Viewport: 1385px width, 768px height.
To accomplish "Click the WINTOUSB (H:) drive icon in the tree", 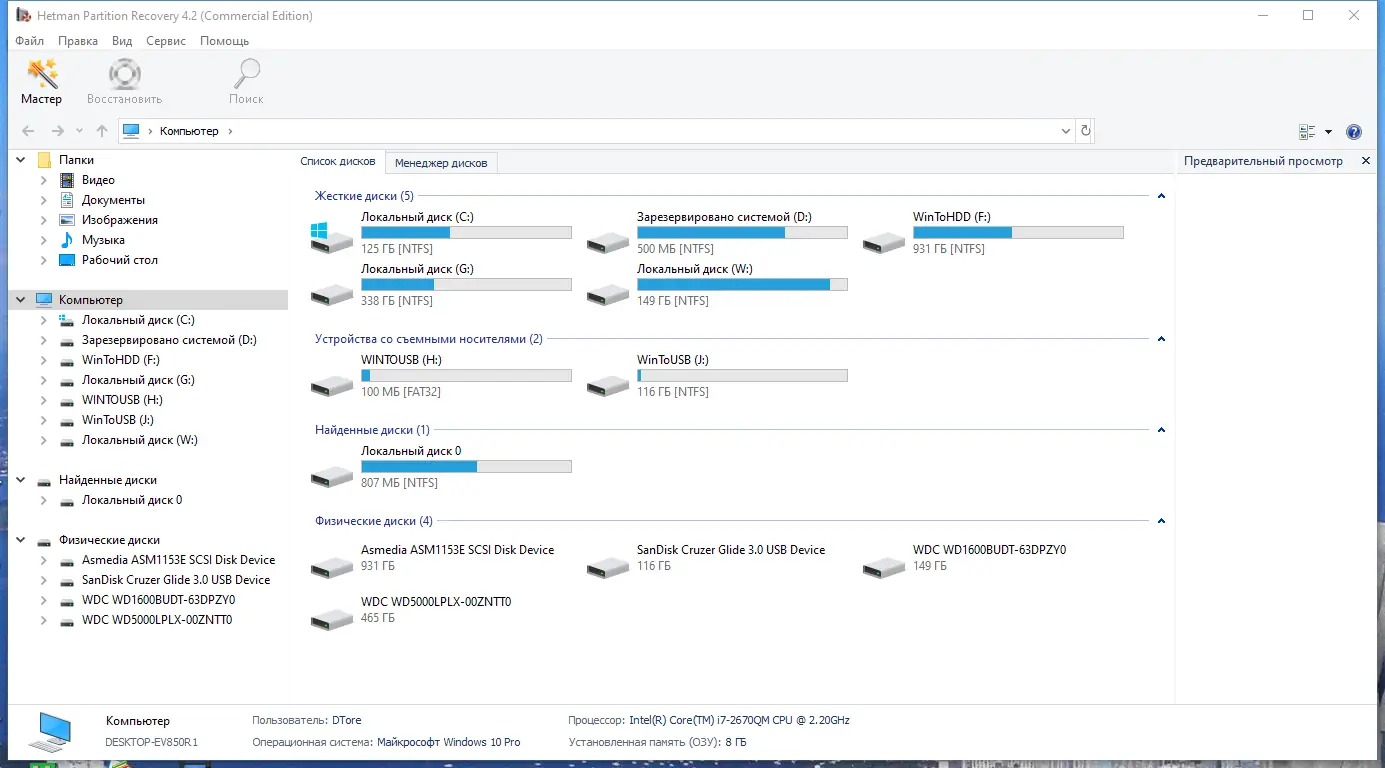I will (x=67, y=400).
